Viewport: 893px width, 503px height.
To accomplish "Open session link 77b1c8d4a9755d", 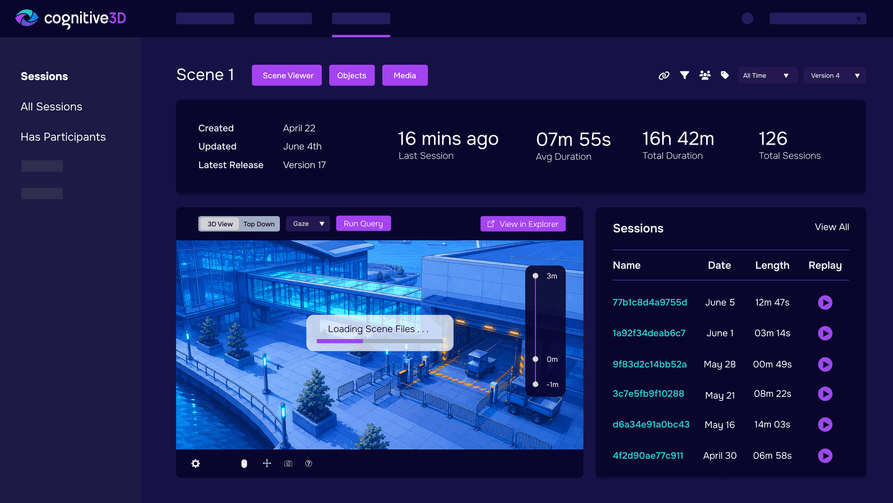I will point(650,302).
